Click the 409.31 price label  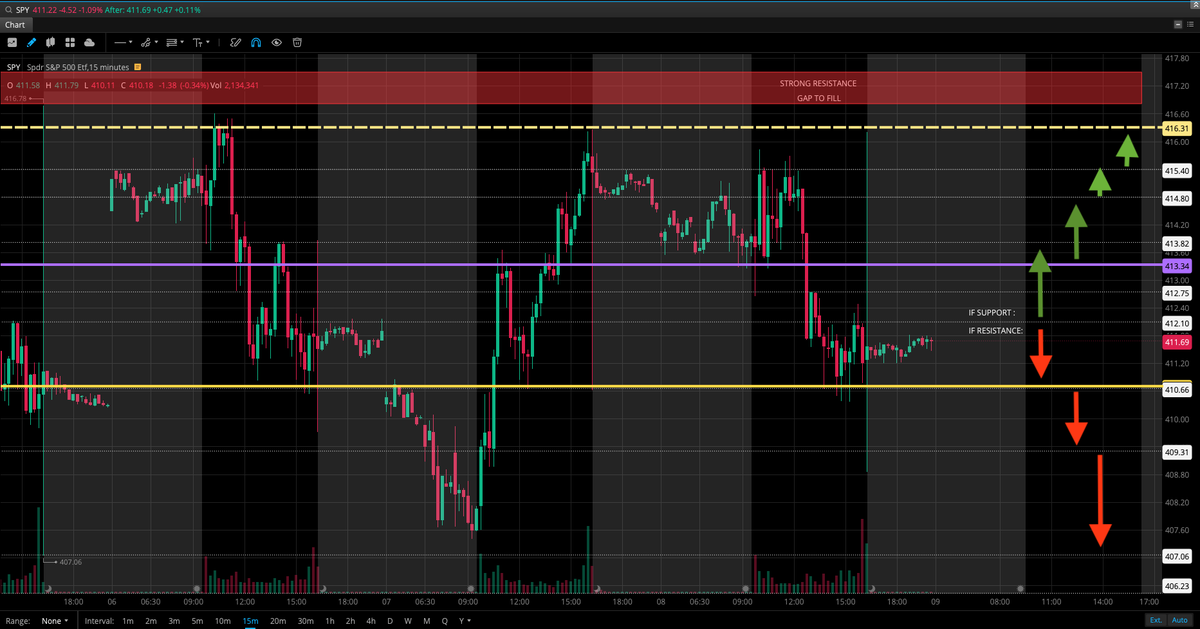pyautogui.click(x=1178, y=451)
